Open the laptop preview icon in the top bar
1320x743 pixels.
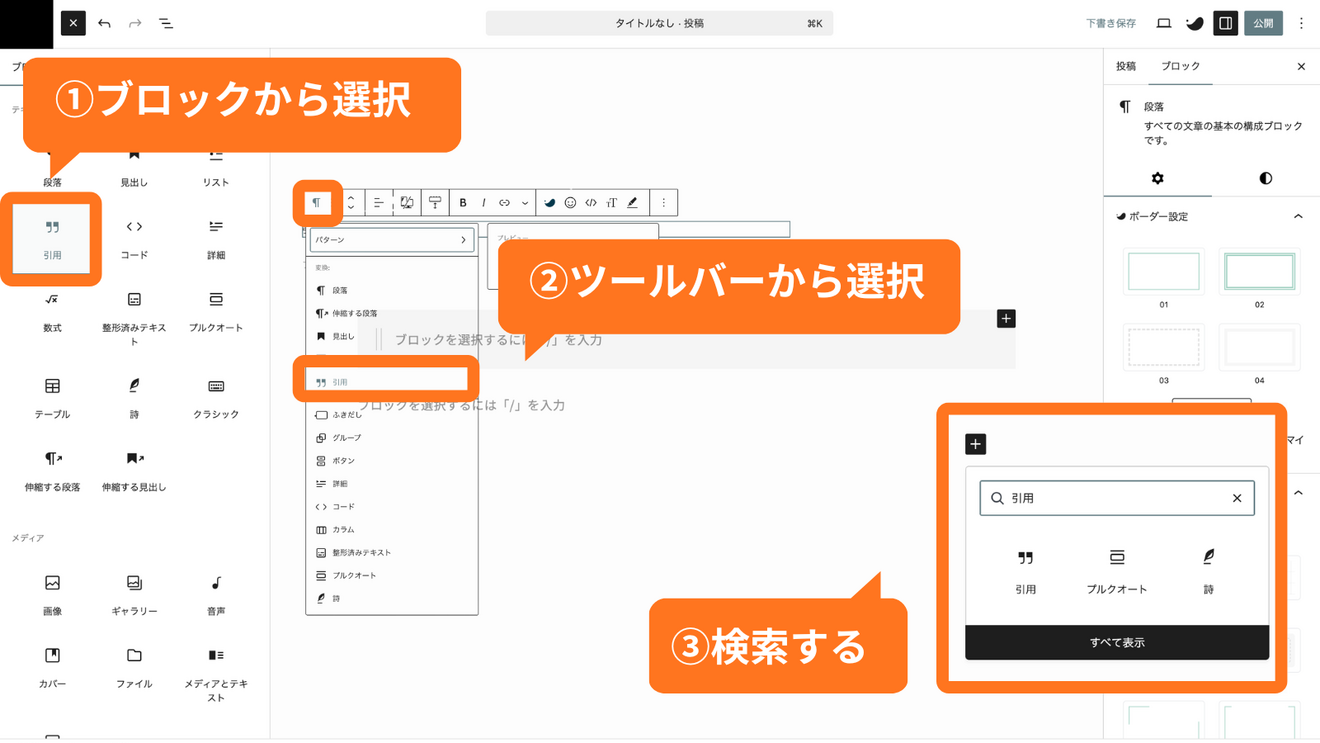point(1163,23)
